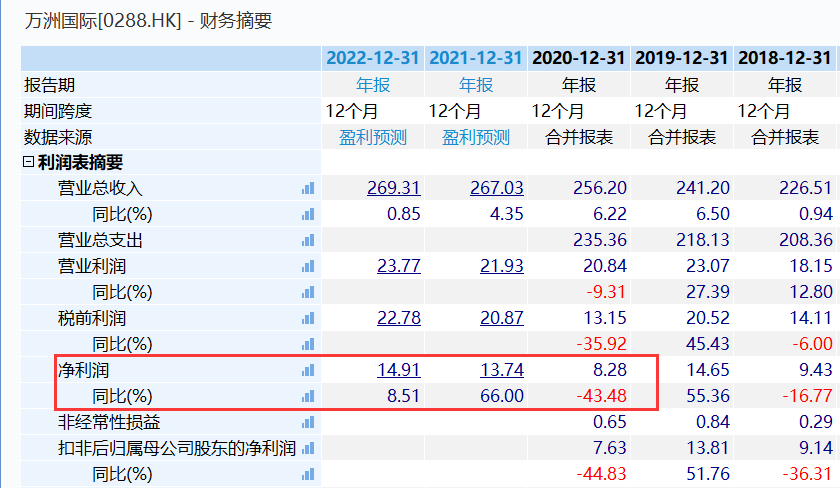Click chart icon on 净利润 同比(%) row
The width and height of the screenshot is (840, 488).
coord(308,396)
